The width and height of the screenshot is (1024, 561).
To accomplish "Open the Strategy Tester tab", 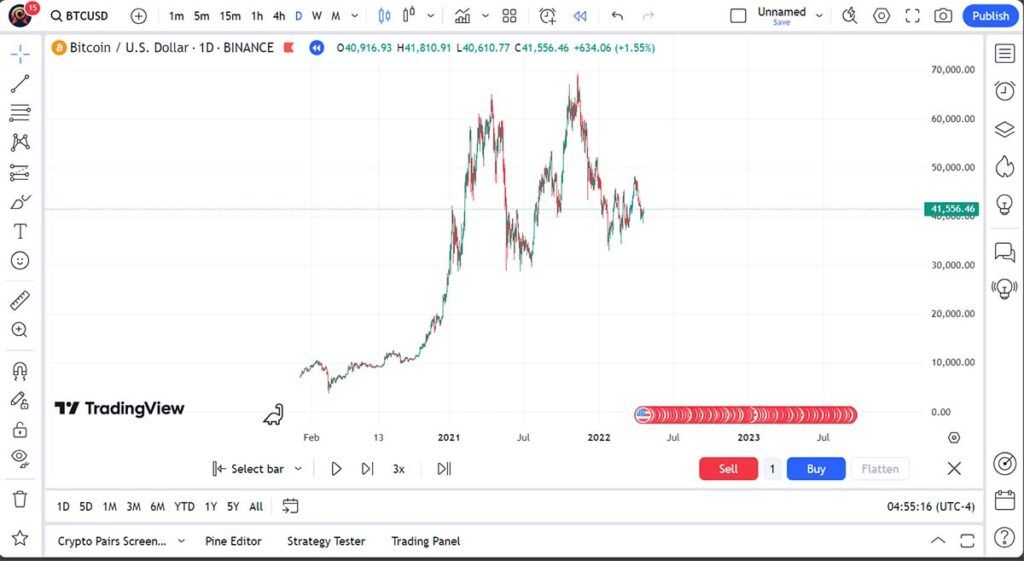I will pos(326,541).
